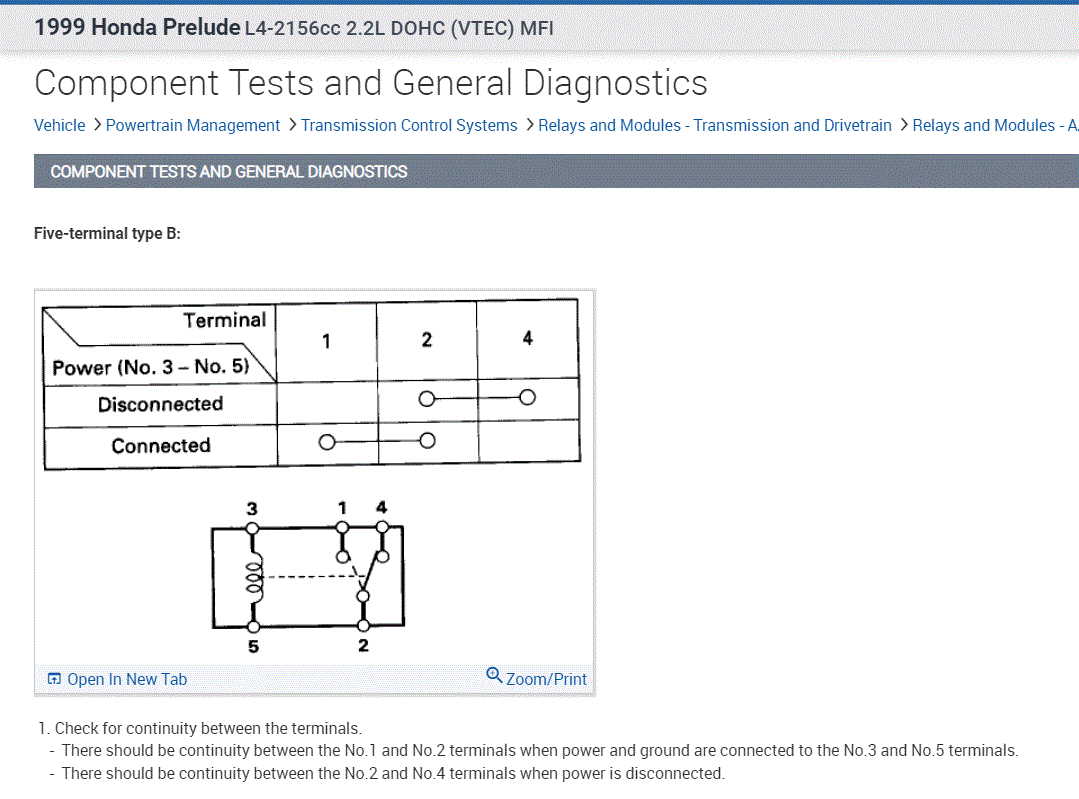
Task: Click the large Component Tests page heading
Action: pyautogui.click(x=371, y=82)
